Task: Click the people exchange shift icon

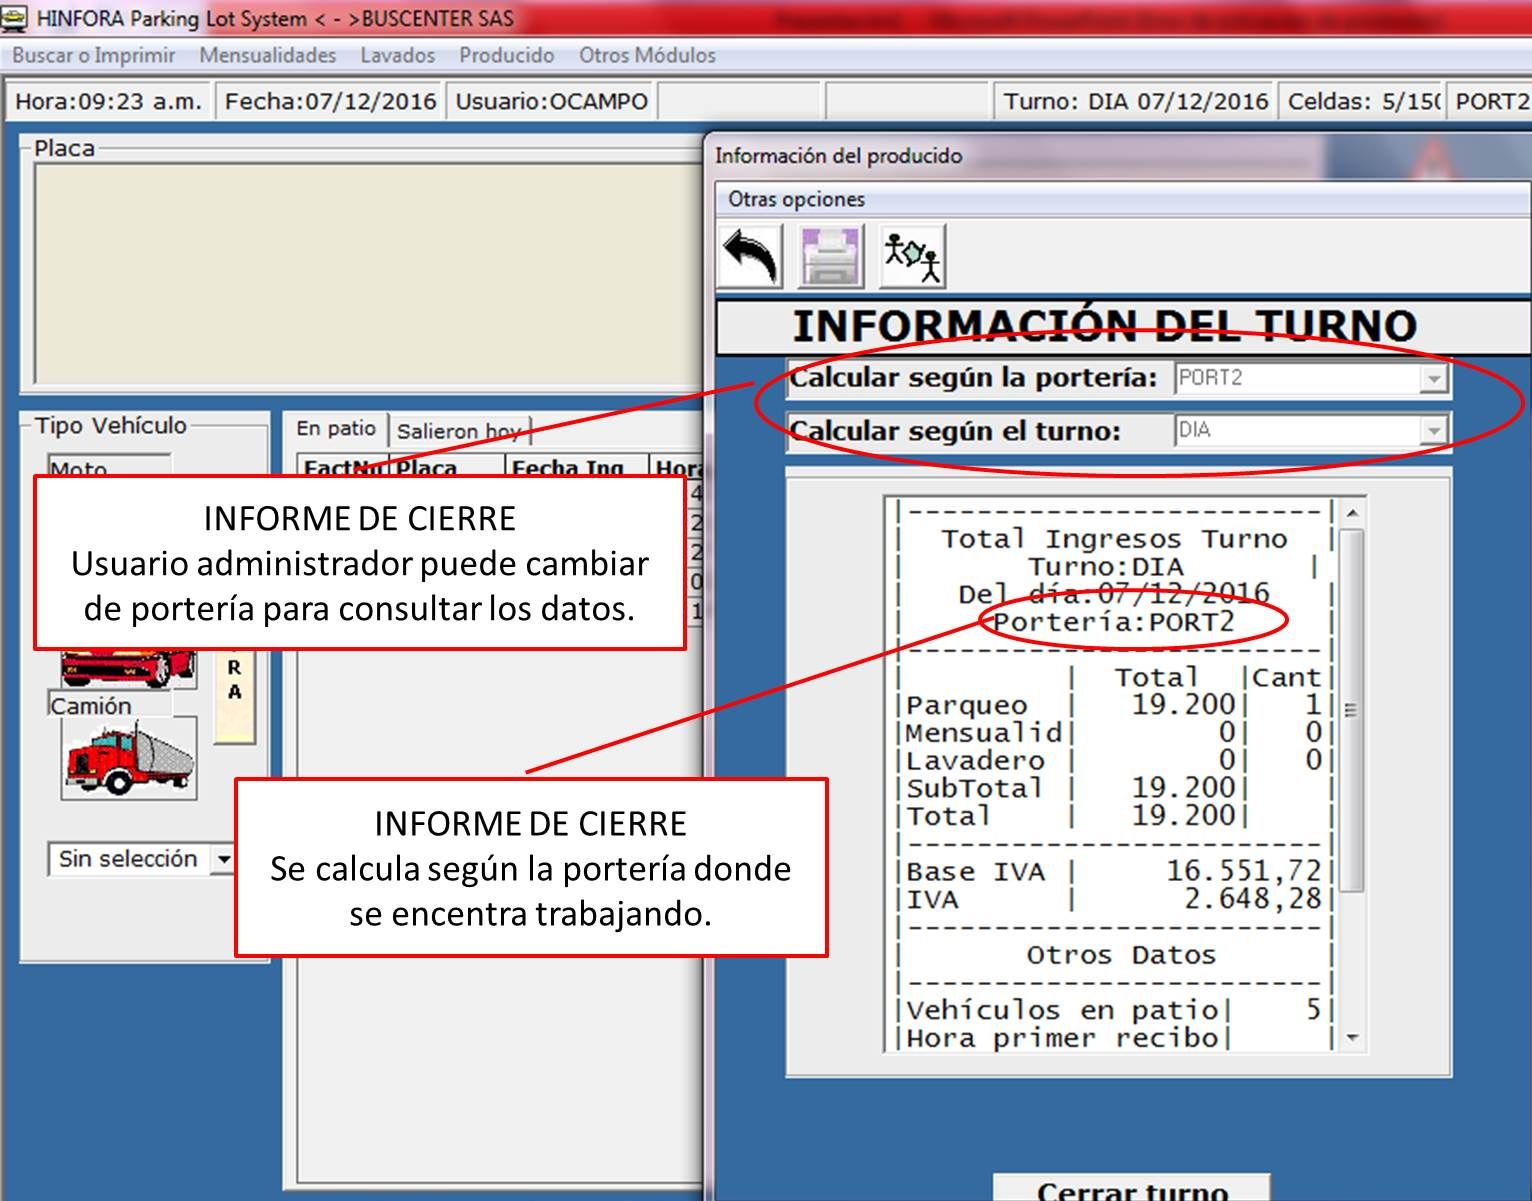Action: pos(912,257)
